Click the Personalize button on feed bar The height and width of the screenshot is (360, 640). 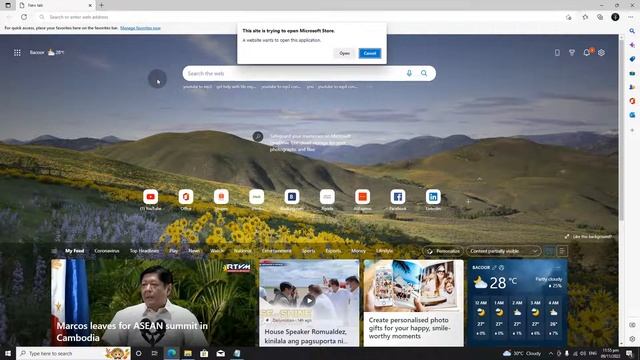coord(443,251)
